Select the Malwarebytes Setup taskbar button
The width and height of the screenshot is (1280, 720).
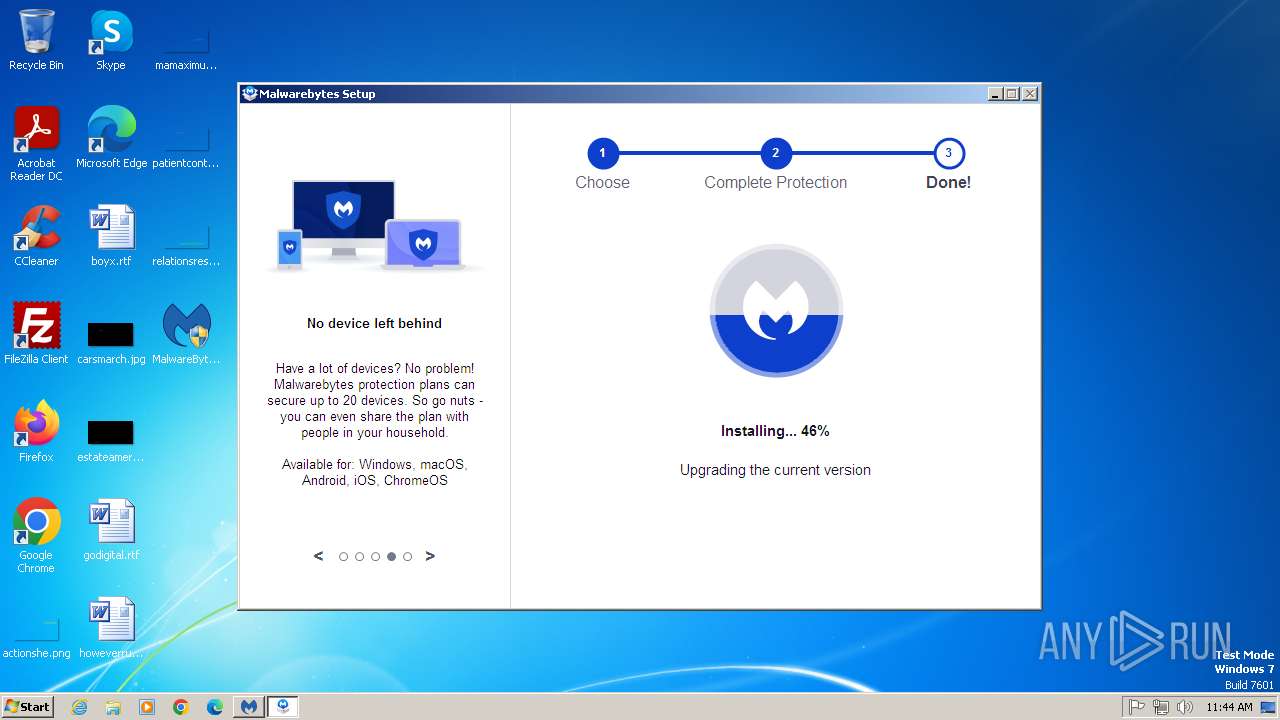click(x=284, y=707)
